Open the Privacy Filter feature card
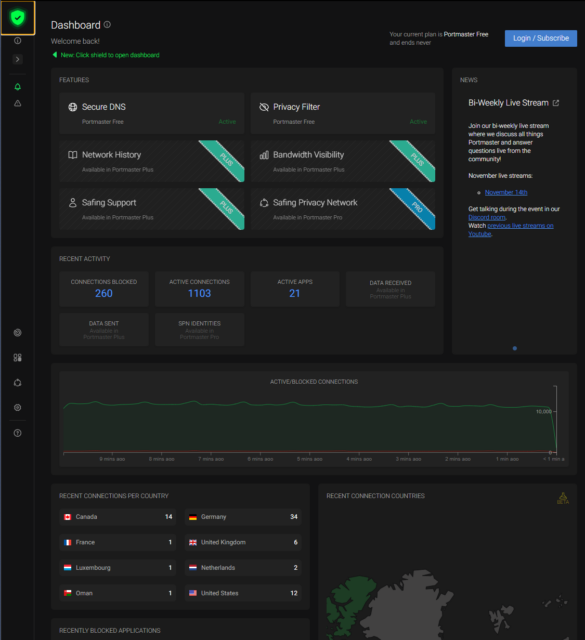This screenshot has height=640, width=585. click(343, 113)
